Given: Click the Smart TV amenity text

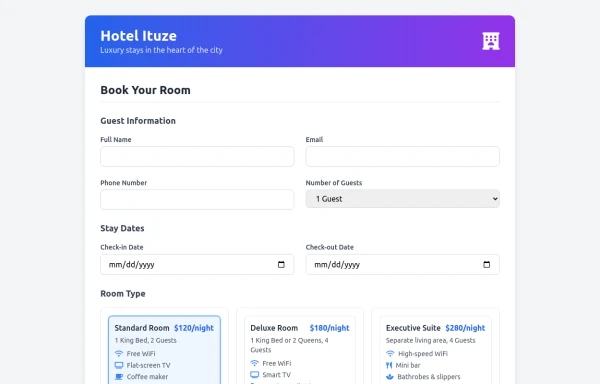Looking at the screenshot, I should click(277, 375).
